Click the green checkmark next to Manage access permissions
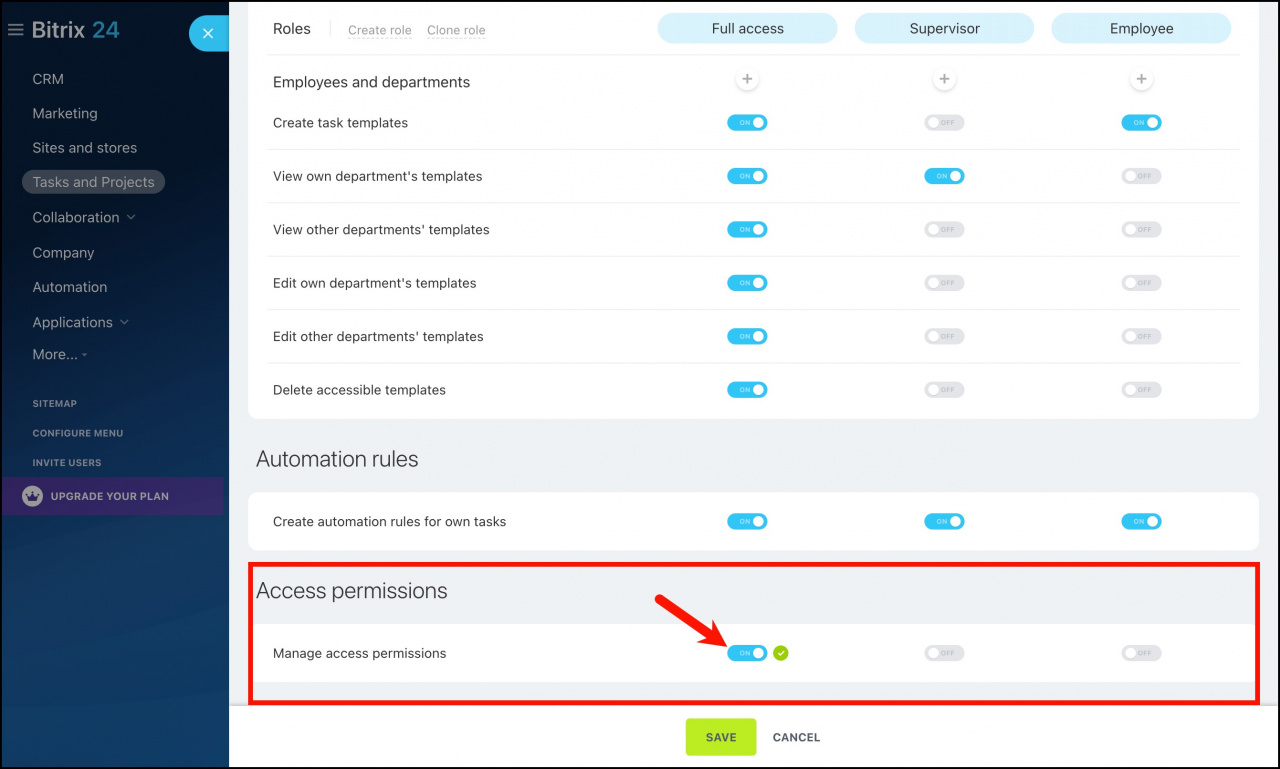1280x769 pixels. pyautogui.click(x=781, y=653)
